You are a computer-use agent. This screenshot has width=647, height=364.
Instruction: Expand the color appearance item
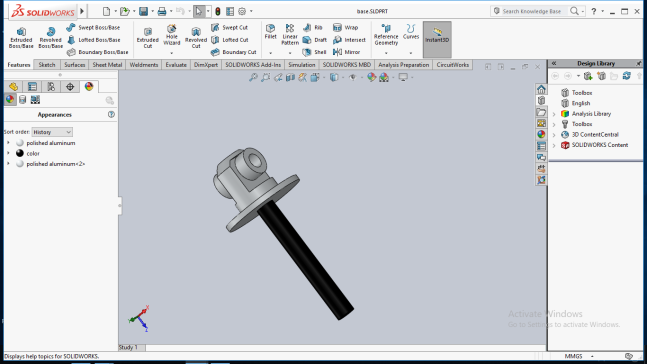(8, 153)
